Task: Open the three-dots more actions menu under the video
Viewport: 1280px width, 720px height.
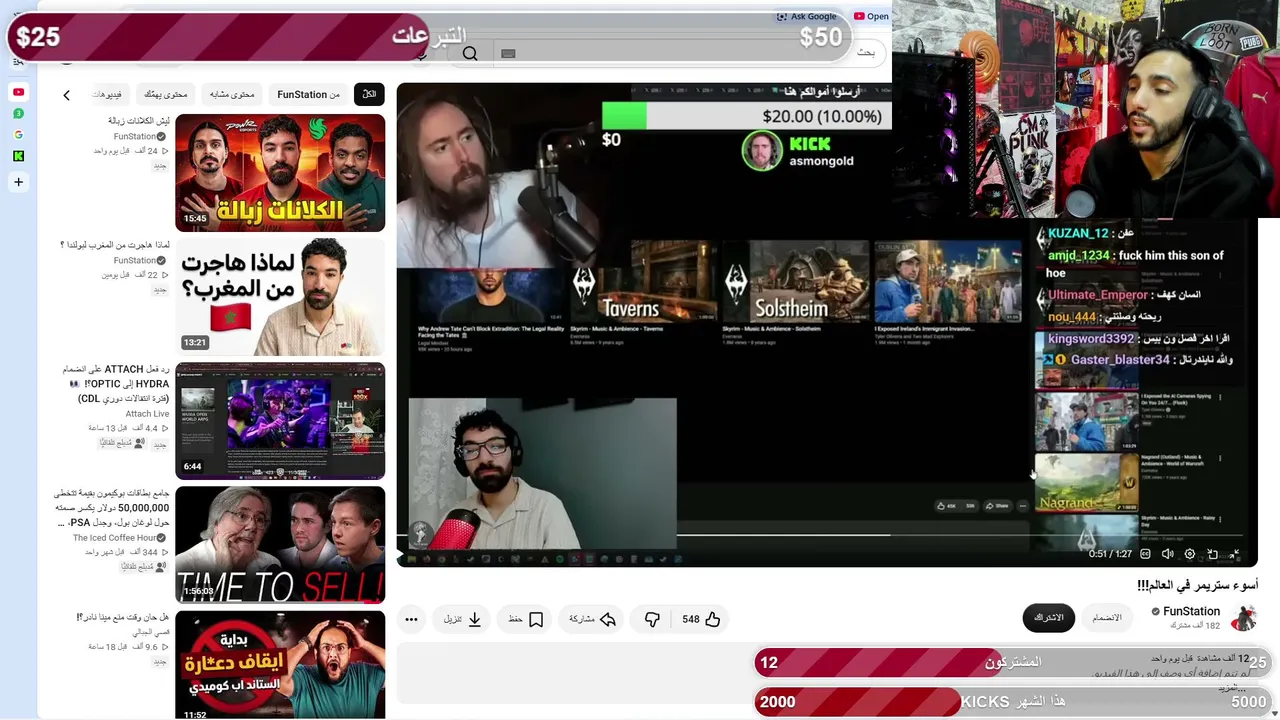Action: (x=411, y=620)
